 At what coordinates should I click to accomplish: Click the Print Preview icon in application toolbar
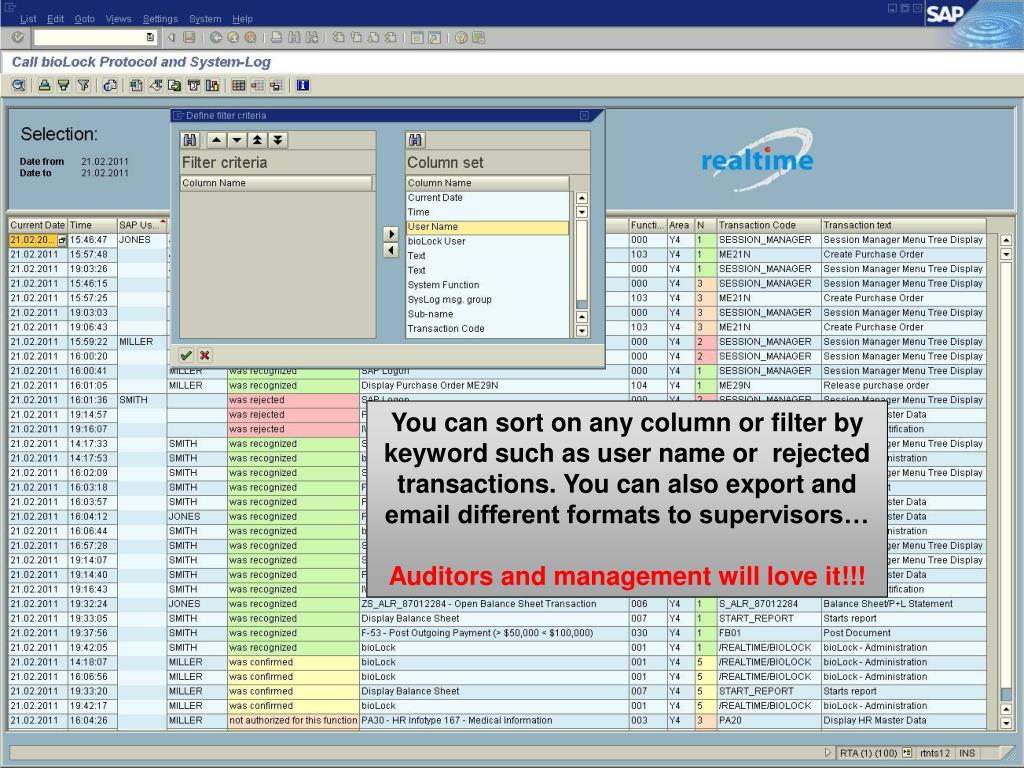click(110, 86)
